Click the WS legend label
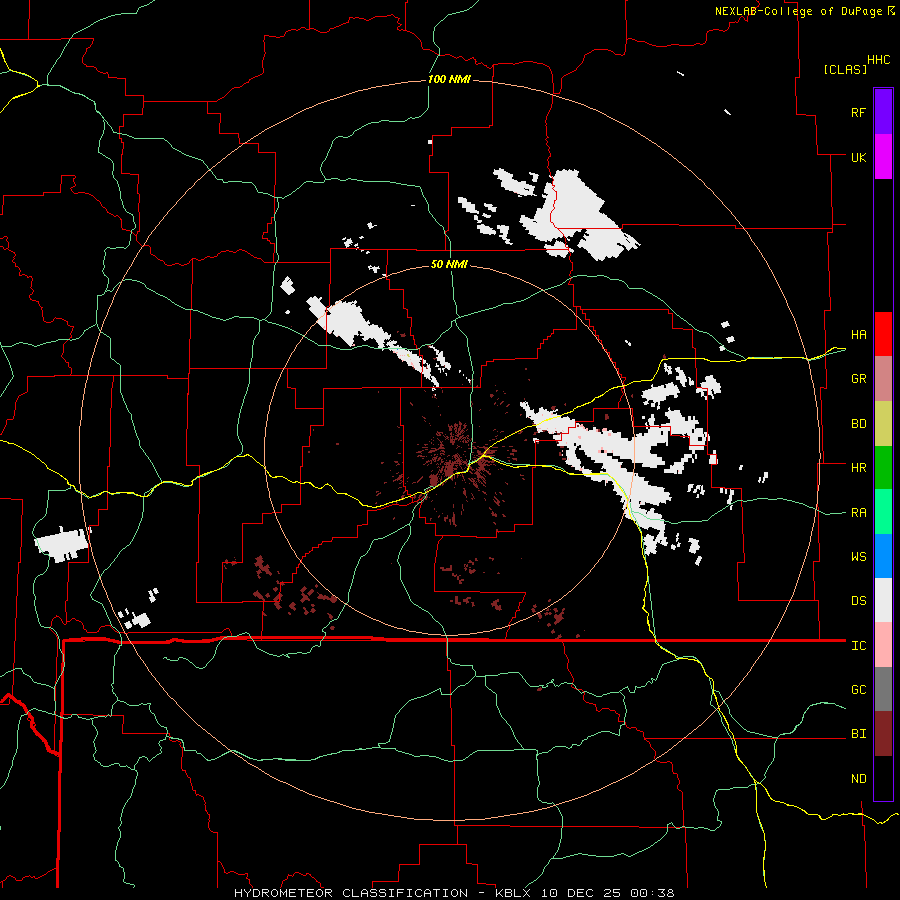The image size is (900, 900). coord(858,557)
